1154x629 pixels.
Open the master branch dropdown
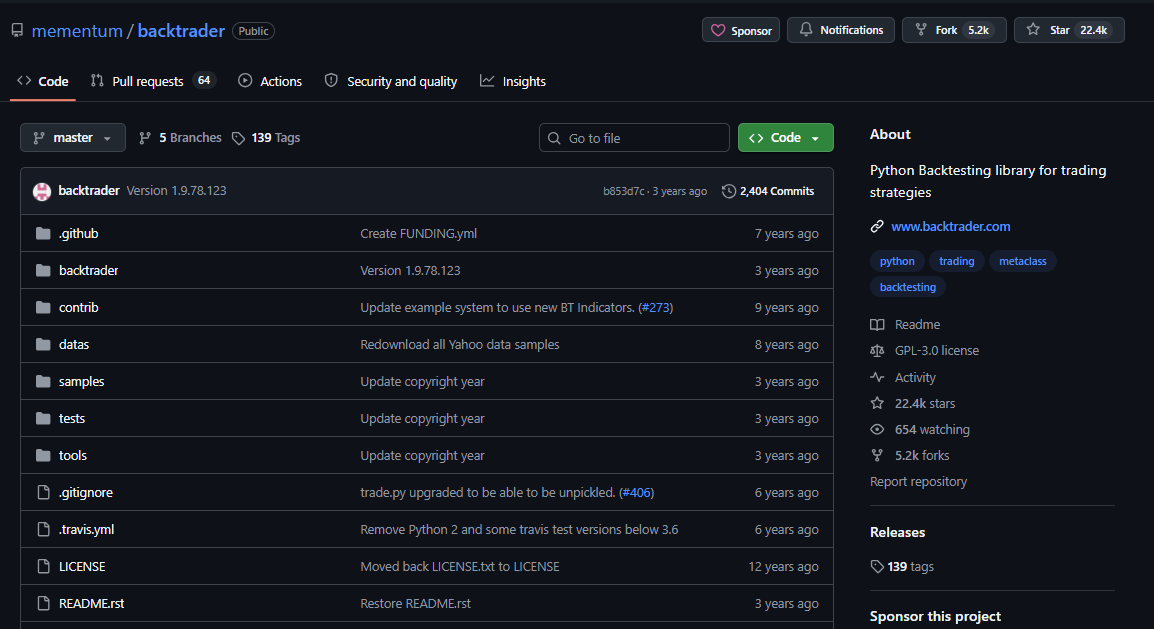73,138
